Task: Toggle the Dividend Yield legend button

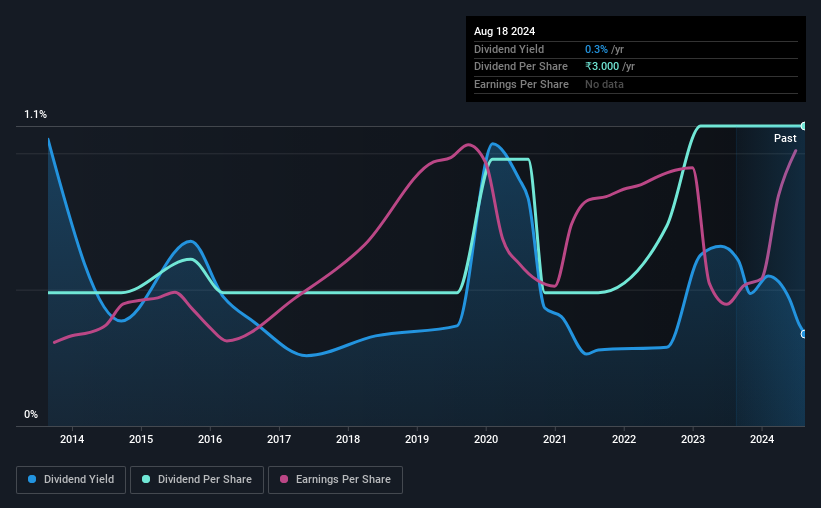Action: click(71, 480)
